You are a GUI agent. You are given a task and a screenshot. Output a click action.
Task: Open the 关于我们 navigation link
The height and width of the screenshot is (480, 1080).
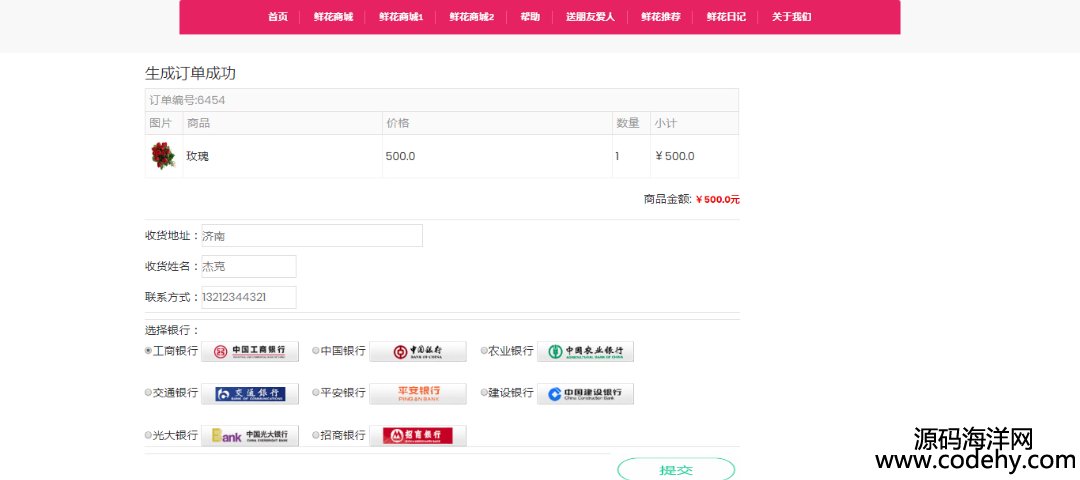(791, 17)
